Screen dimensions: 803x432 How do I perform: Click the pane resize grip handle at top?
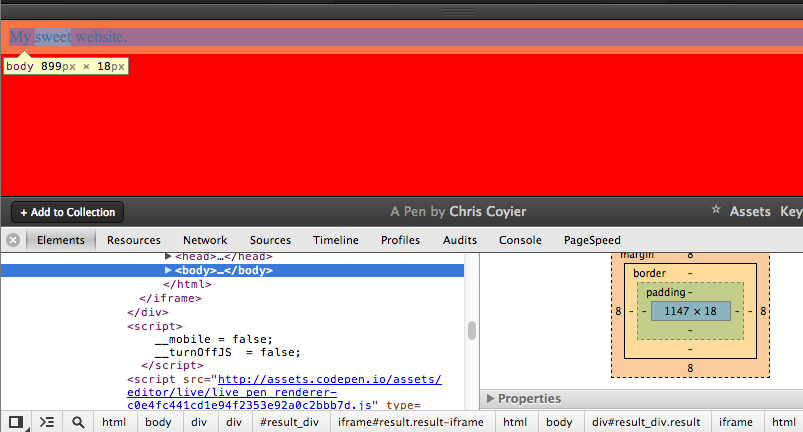tap(458, 11)
